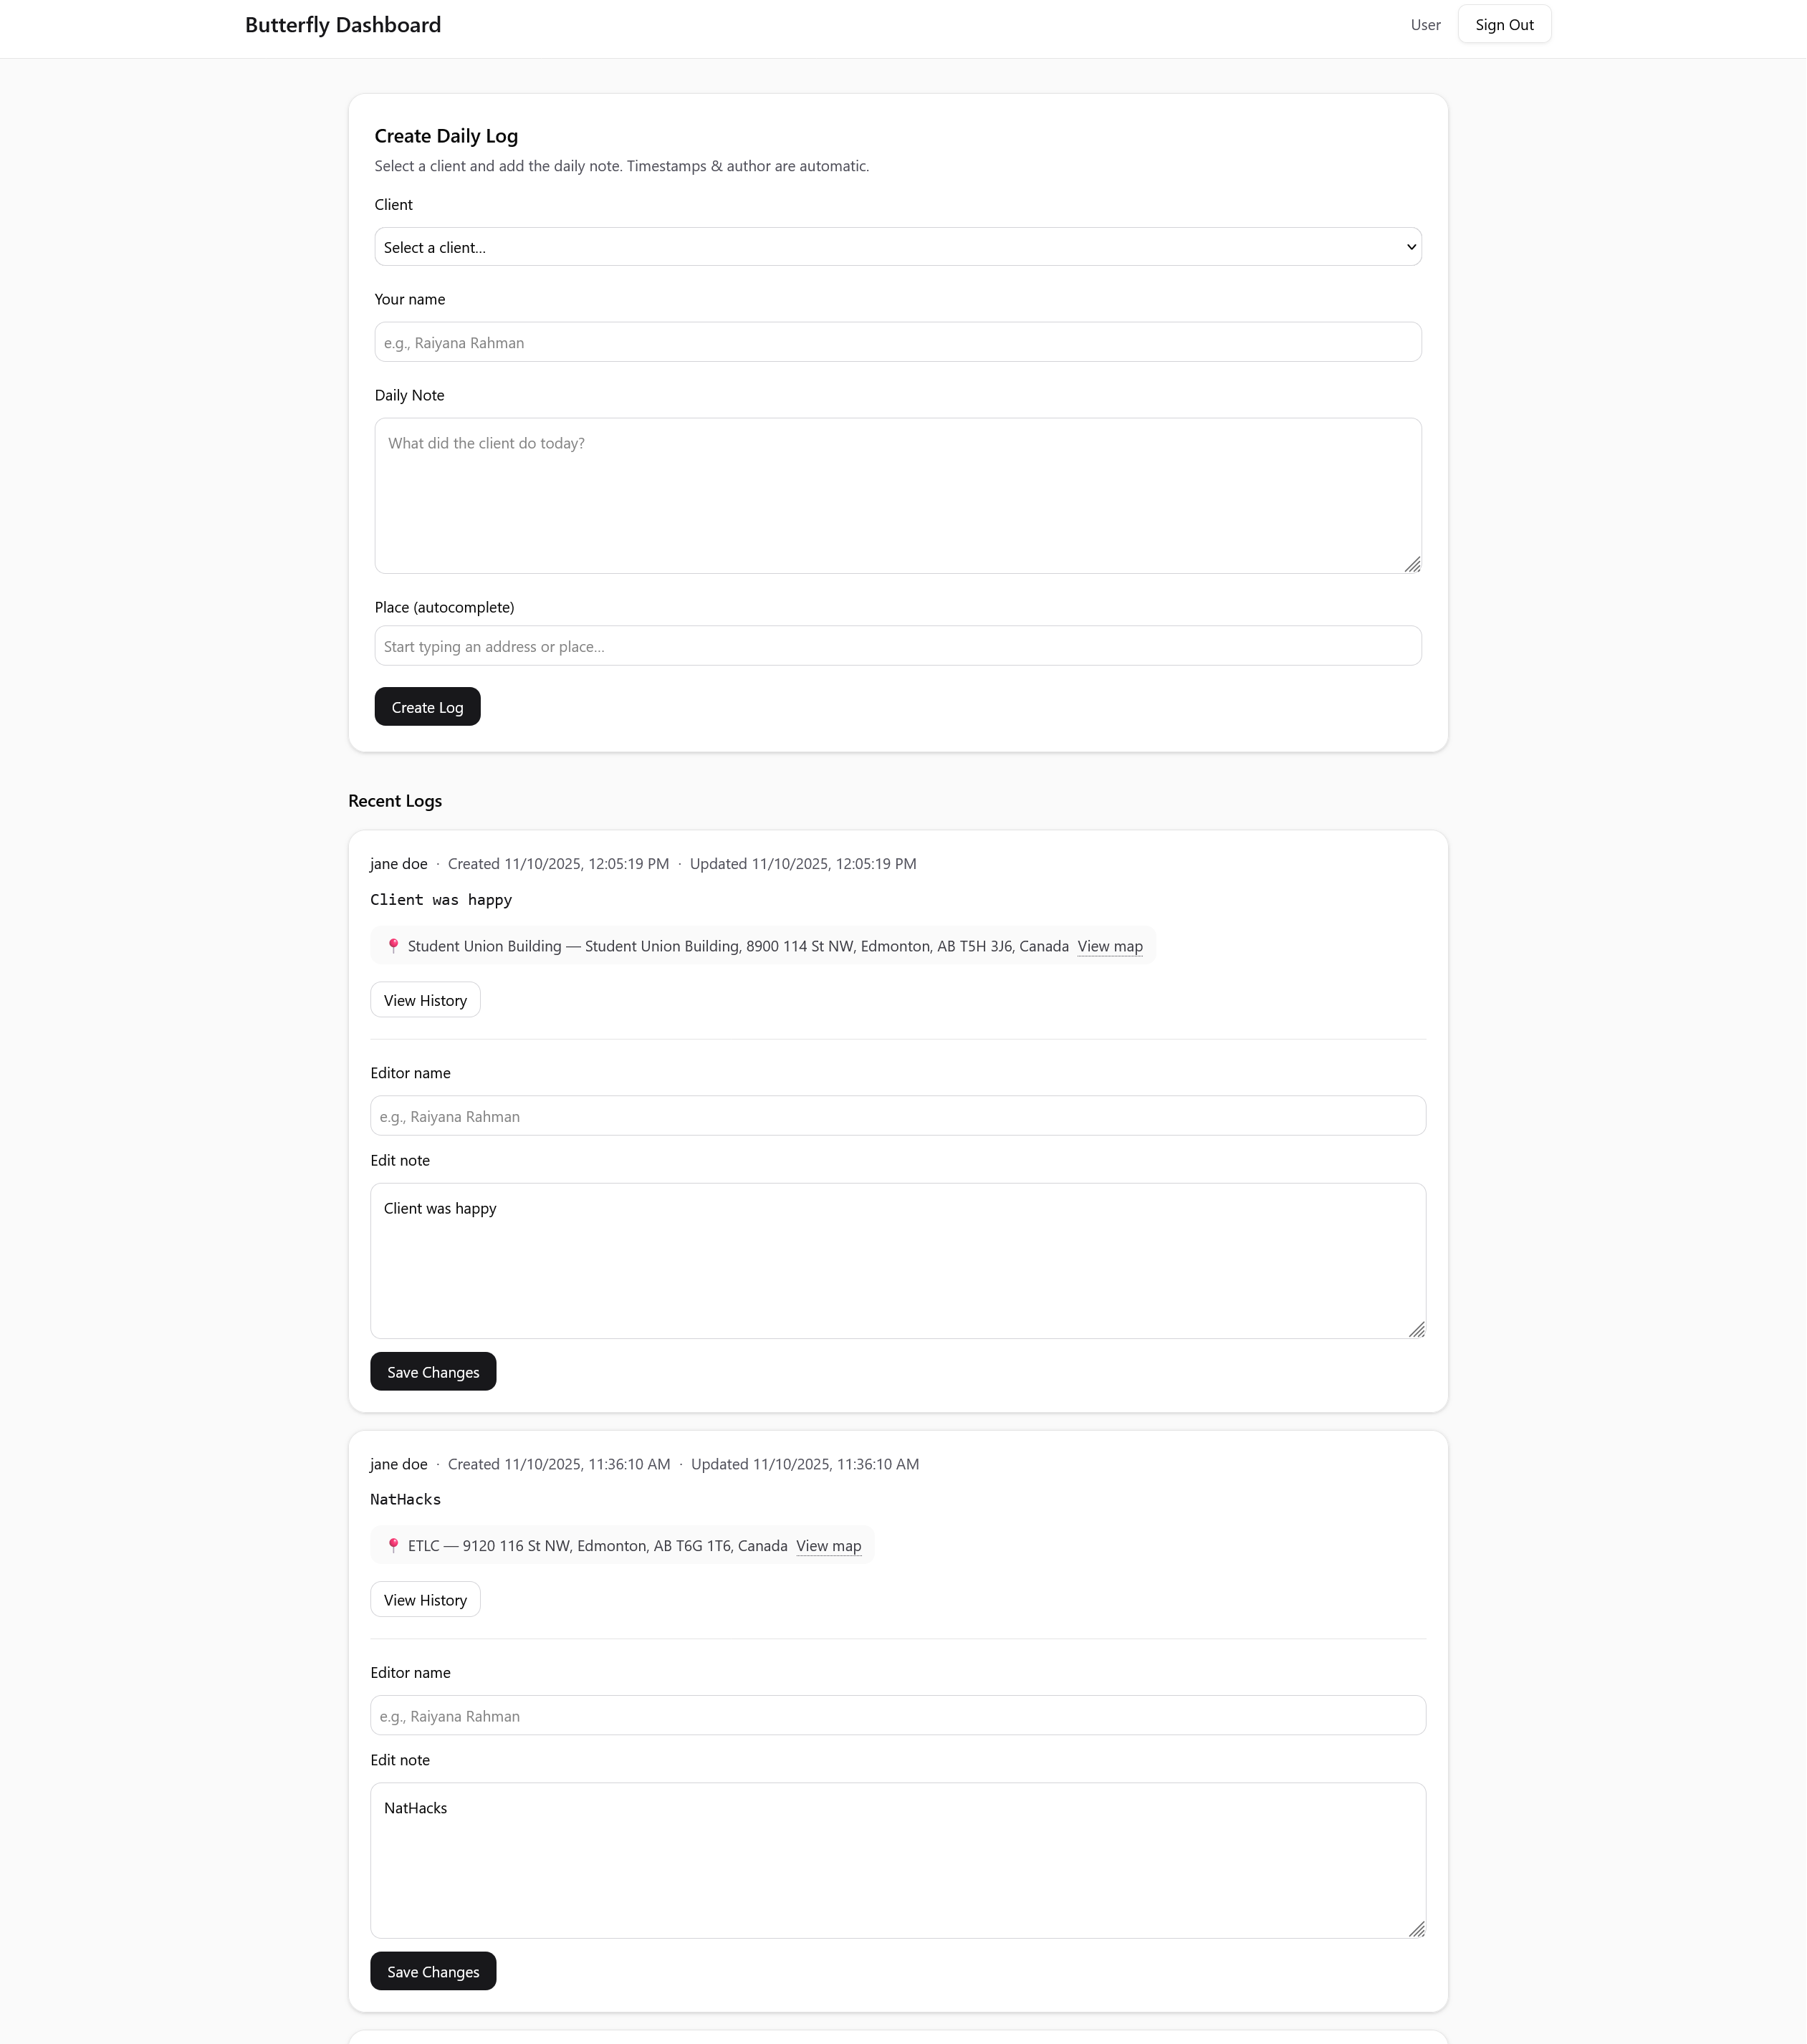Click the Your name input field
Image resolution: width=1807 pixels, height=2044 pixels.
click(x=897, y=342)
